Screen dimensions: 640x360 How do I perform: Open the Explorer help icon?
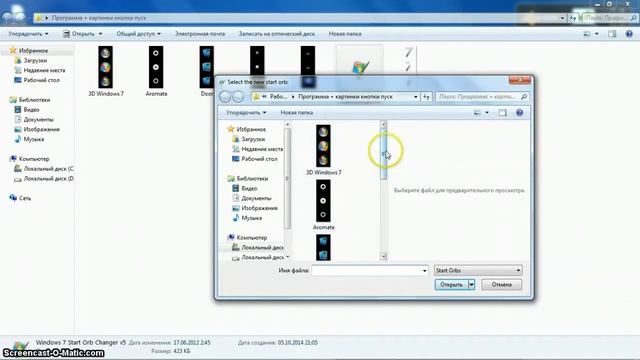point(629,34)
